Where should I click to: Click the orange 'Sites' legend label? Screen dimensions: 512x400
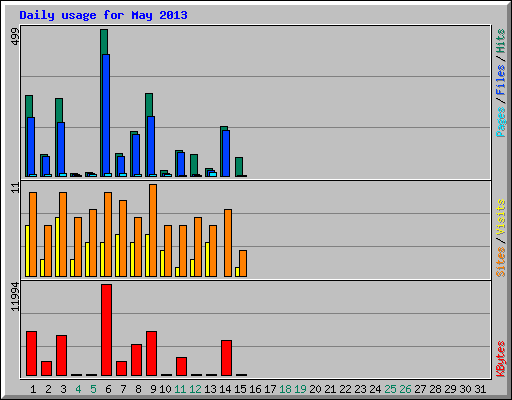501,262
